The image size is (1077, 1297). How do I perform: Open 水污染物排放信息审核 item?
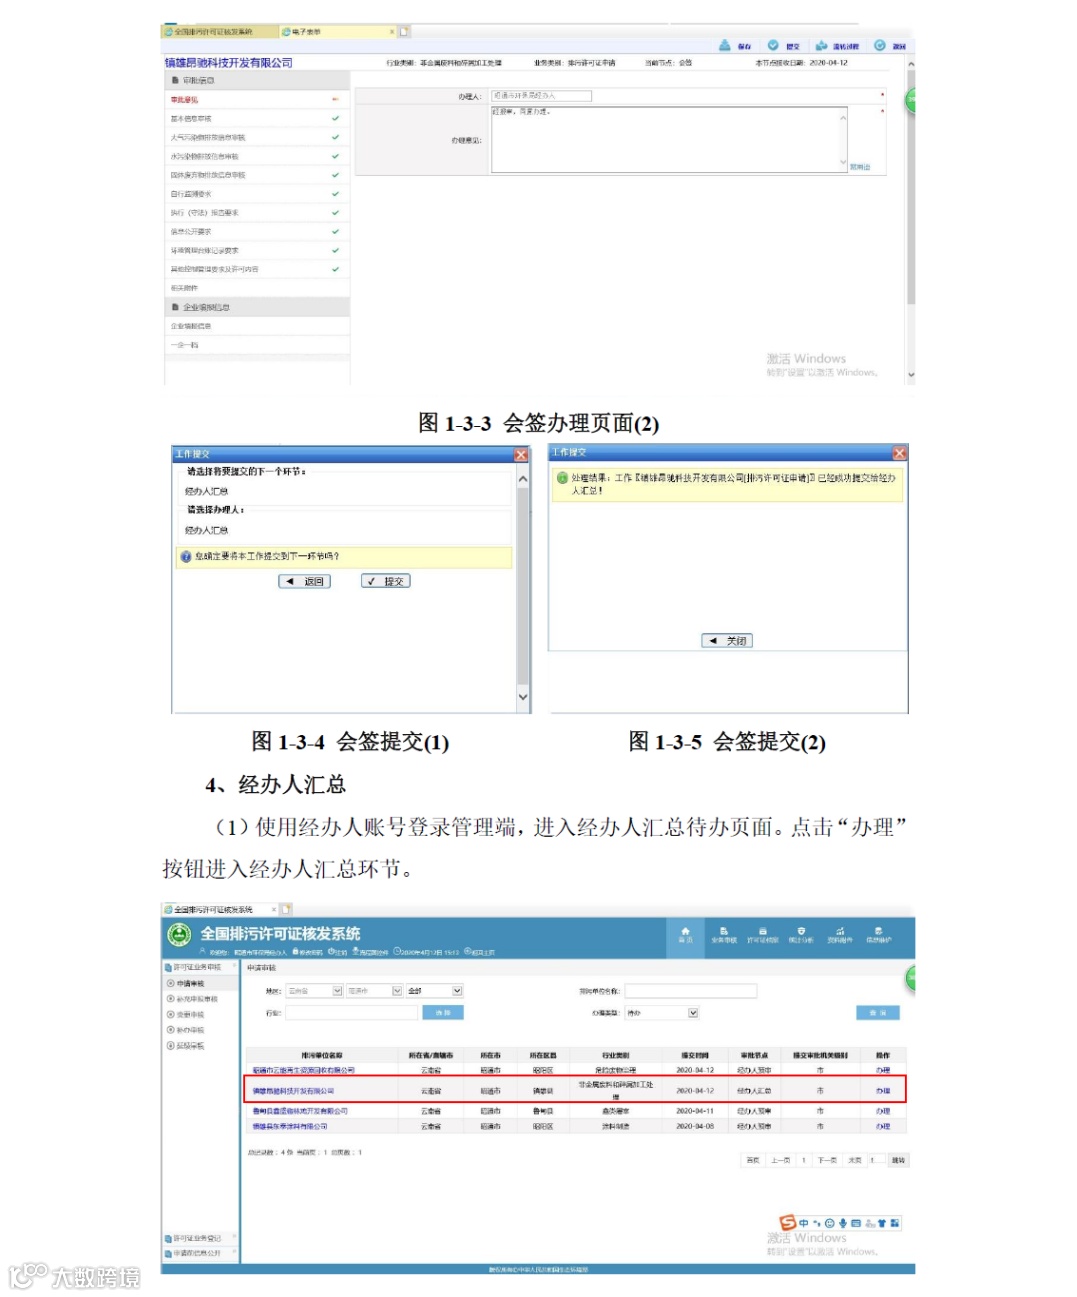257,157
